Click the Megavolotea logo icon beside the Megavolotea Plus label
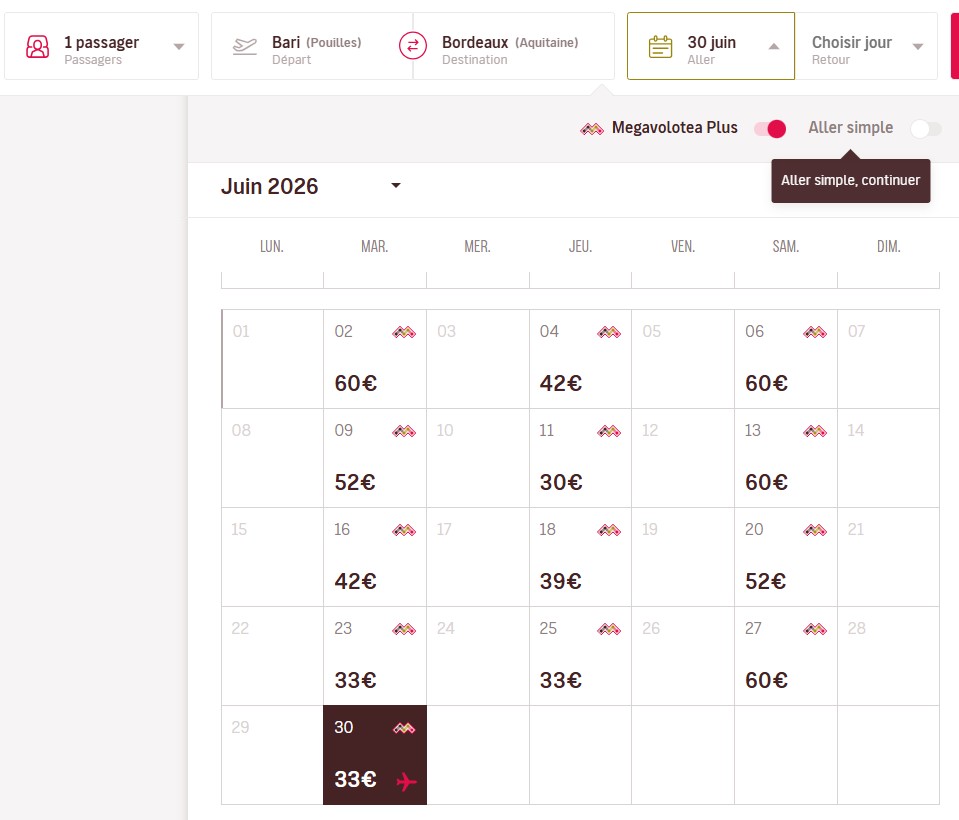Image resolution: width=959 pixels, height=820 pixels. pos(592,128)
